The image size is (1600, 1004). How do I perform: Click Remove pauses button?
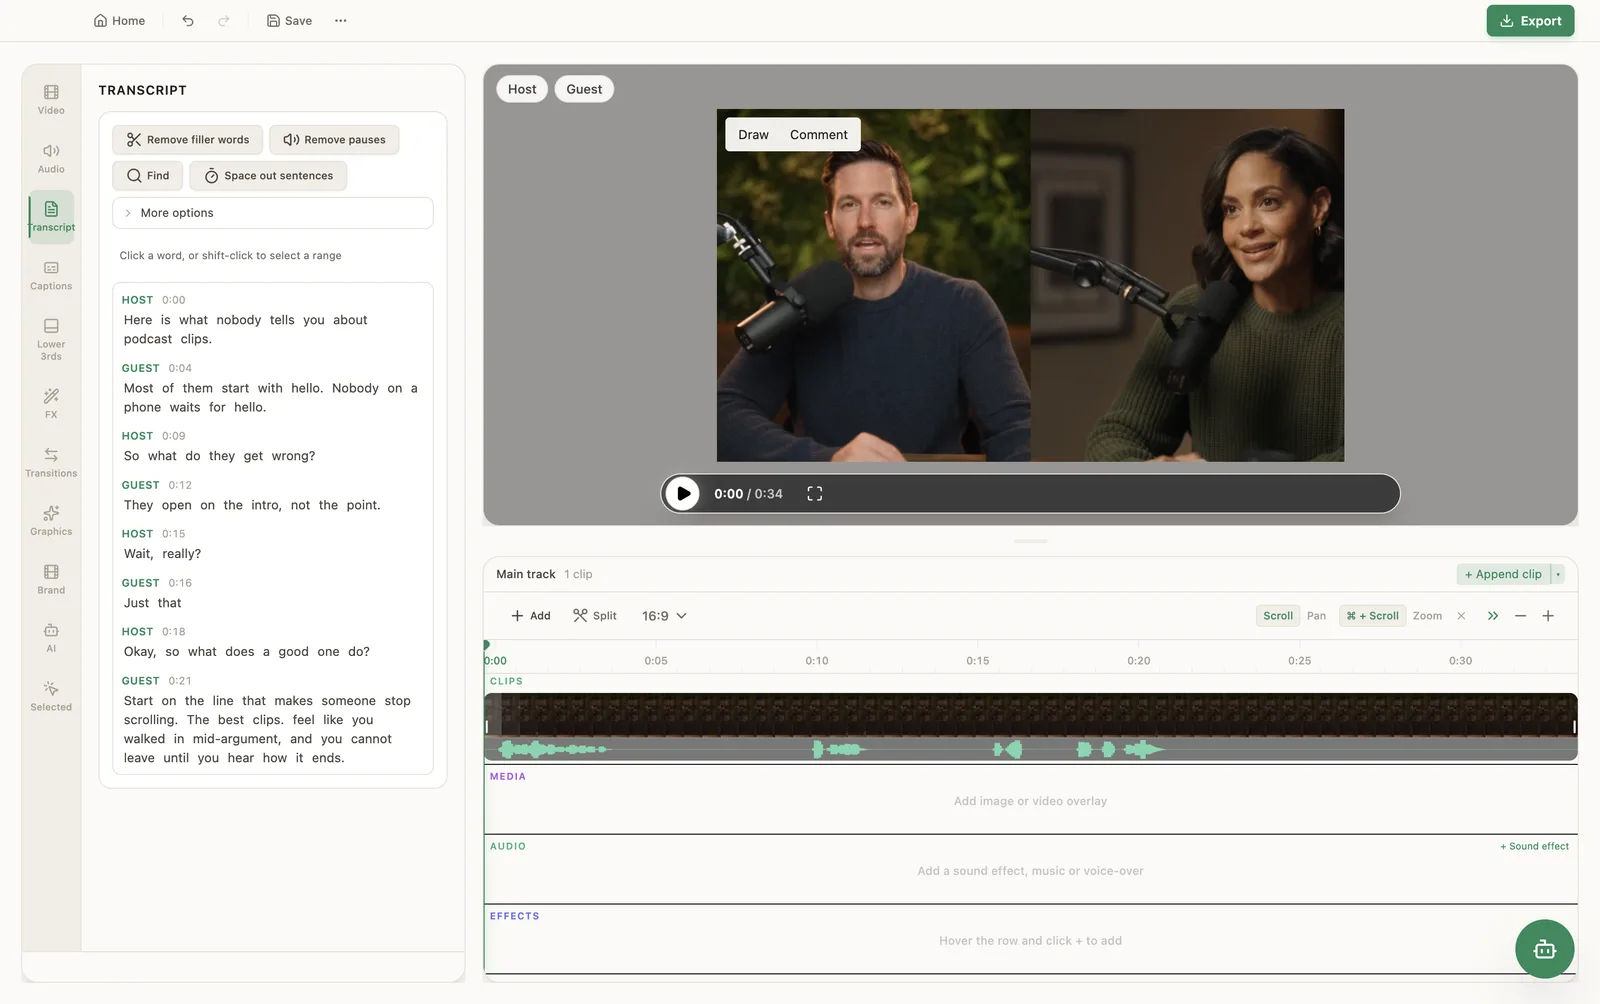coord(334,140)
